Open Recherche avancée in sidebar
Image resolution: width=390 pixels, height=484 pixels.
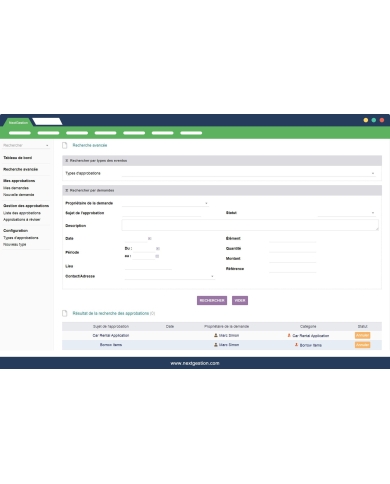(x=21, y=169)
